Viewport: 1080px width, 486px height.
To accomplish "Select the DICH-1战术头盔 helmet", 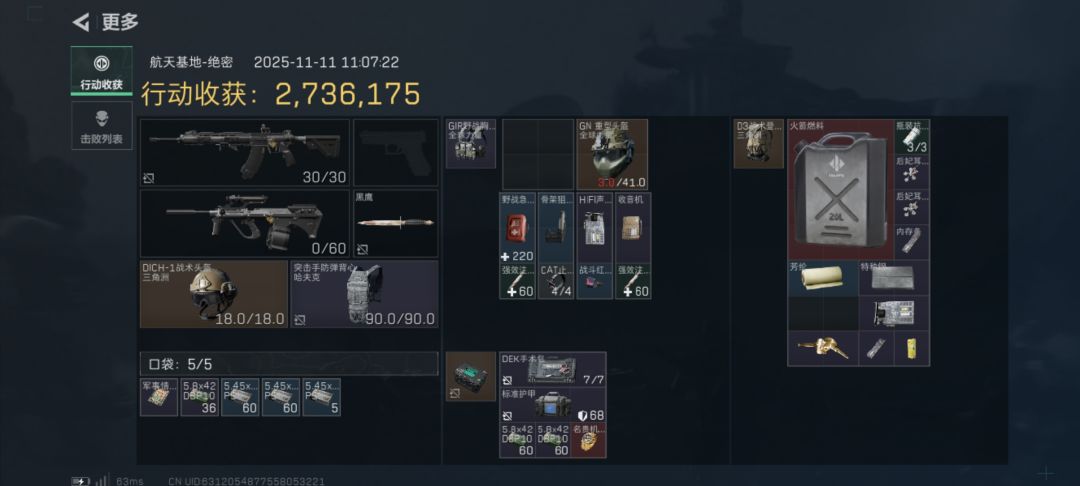I will click(x=214, y=294).
